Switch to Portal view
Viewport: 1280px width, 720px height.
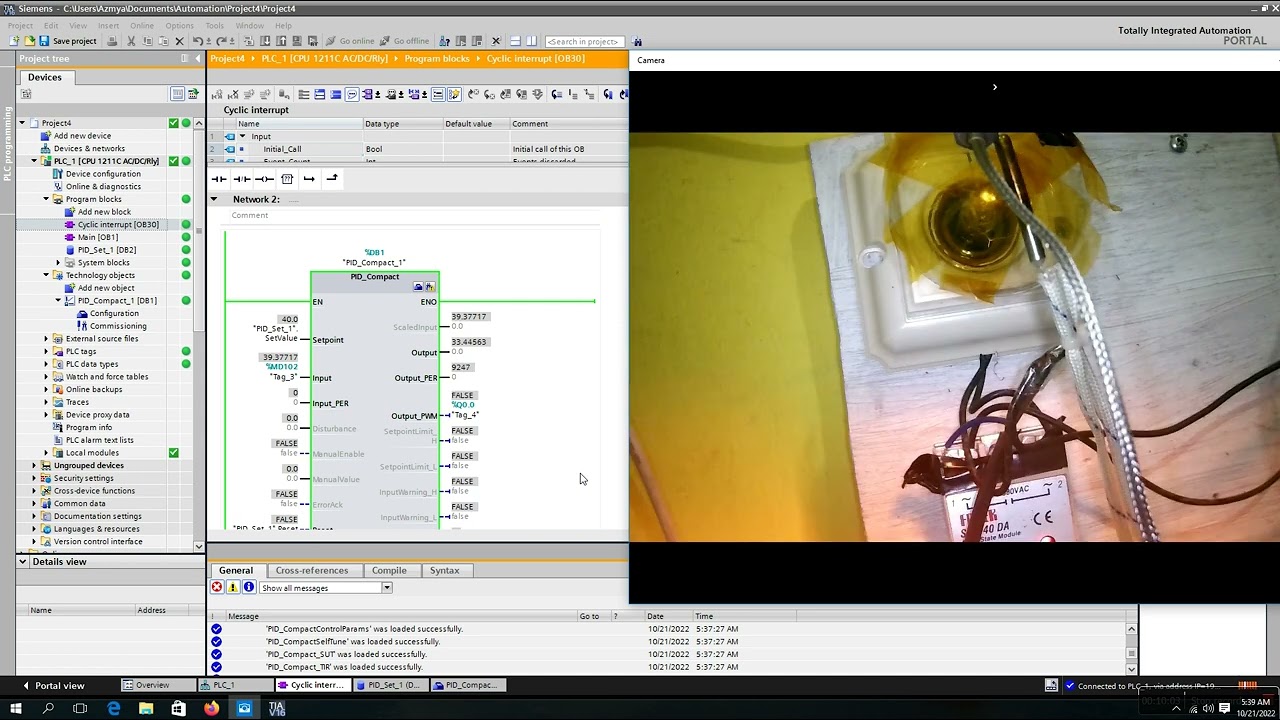point(52,686)
